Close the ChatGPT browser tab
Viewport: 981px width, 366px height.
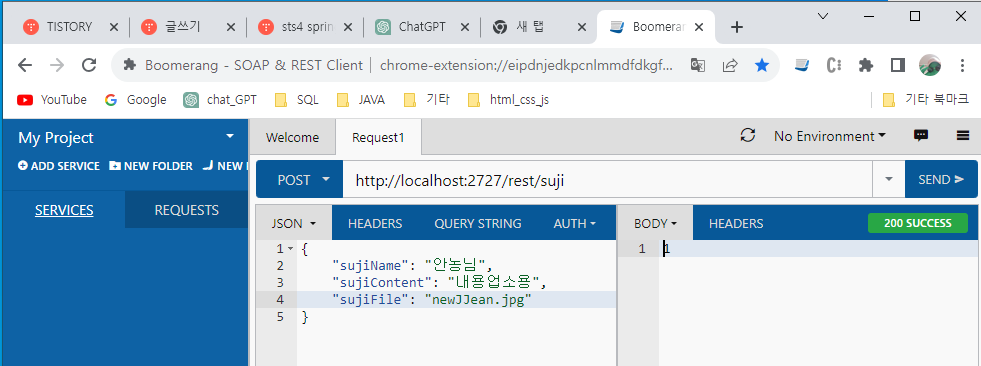tap(464, 27)
